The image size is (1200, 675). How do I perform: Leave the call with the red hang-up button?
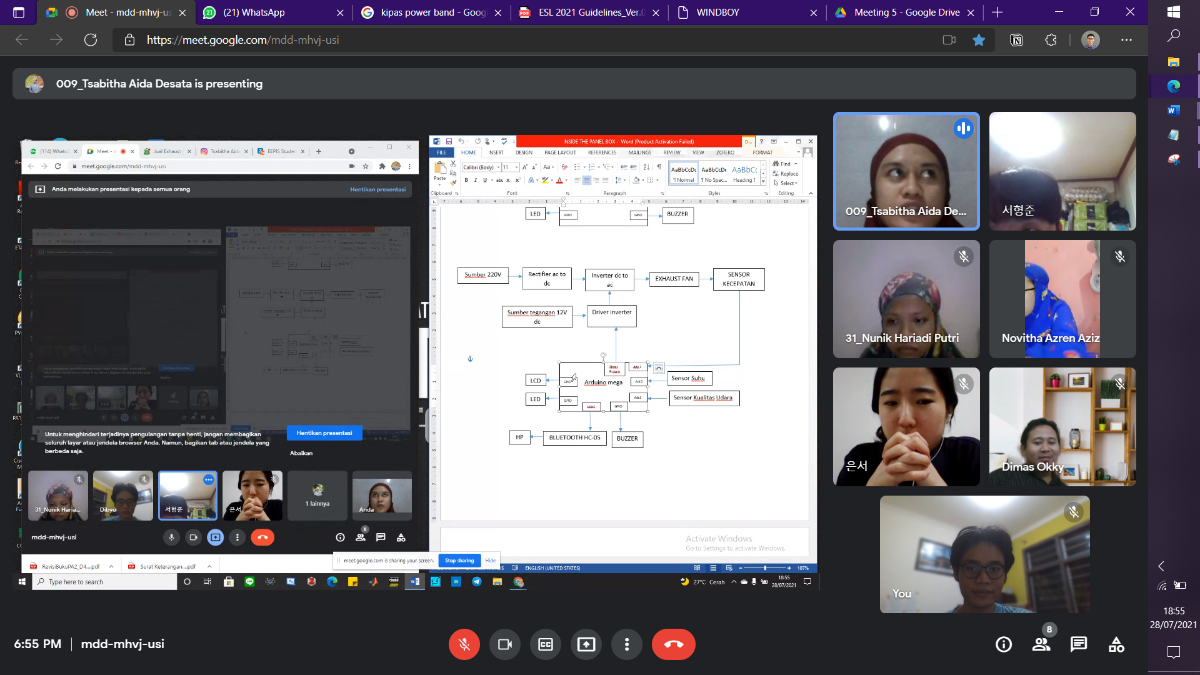pyautogui.click(x=673, y=645)
